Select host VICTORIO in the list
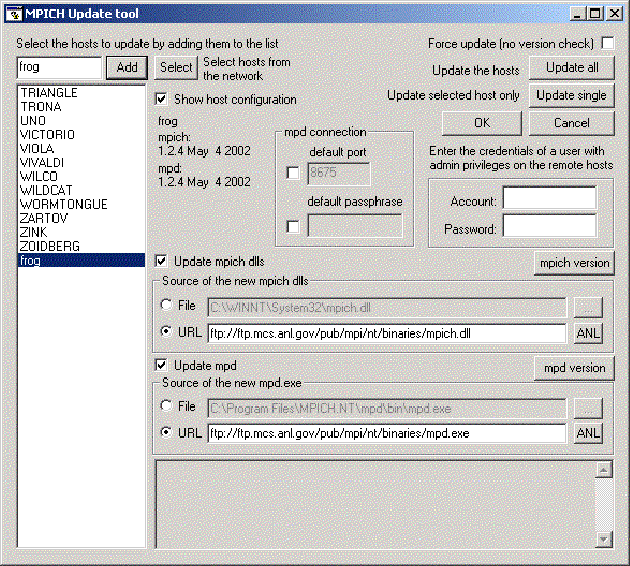Image resolution: width=630 pixels, height=566 pixels. coord(82,135)
